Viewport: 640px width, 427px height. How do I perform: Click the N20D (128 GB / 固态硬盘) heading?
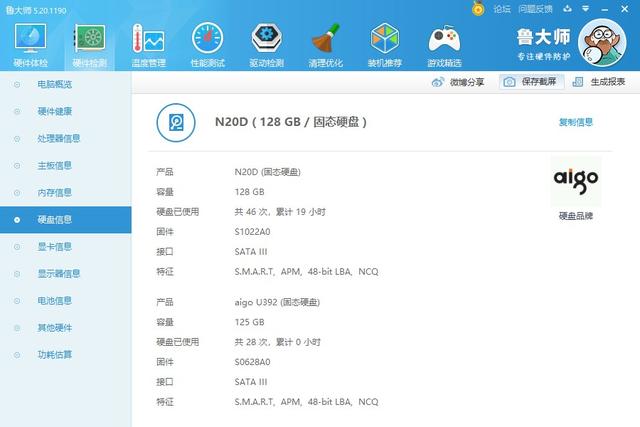point(291,122)
